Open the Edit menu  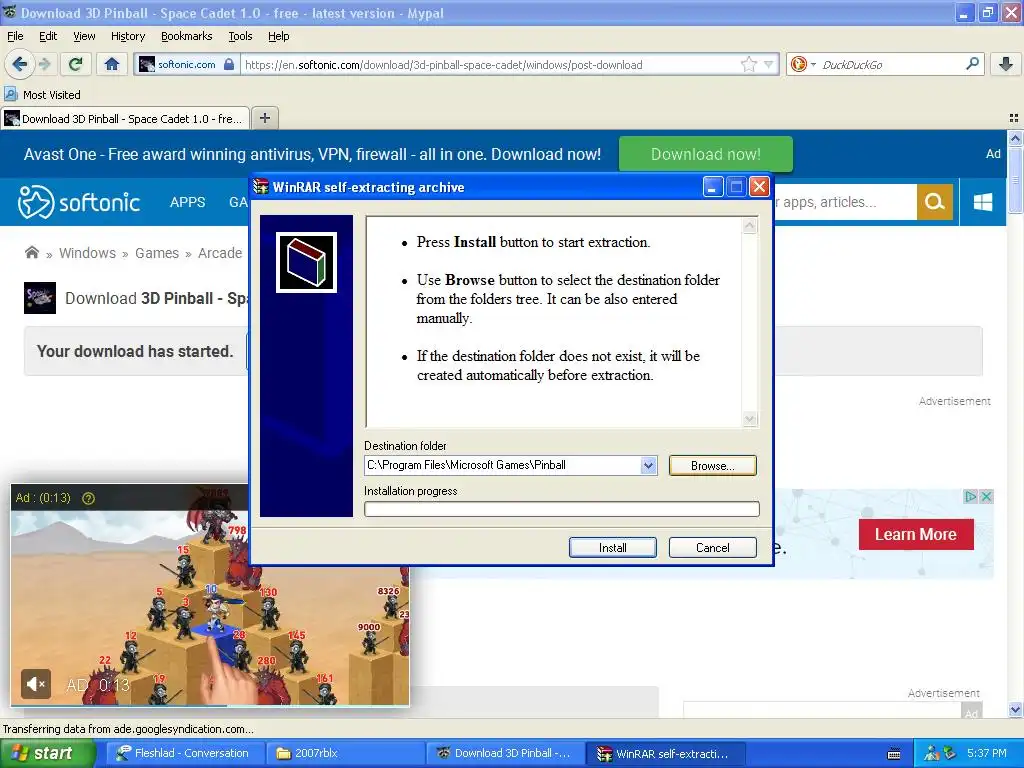click(48, 37)
